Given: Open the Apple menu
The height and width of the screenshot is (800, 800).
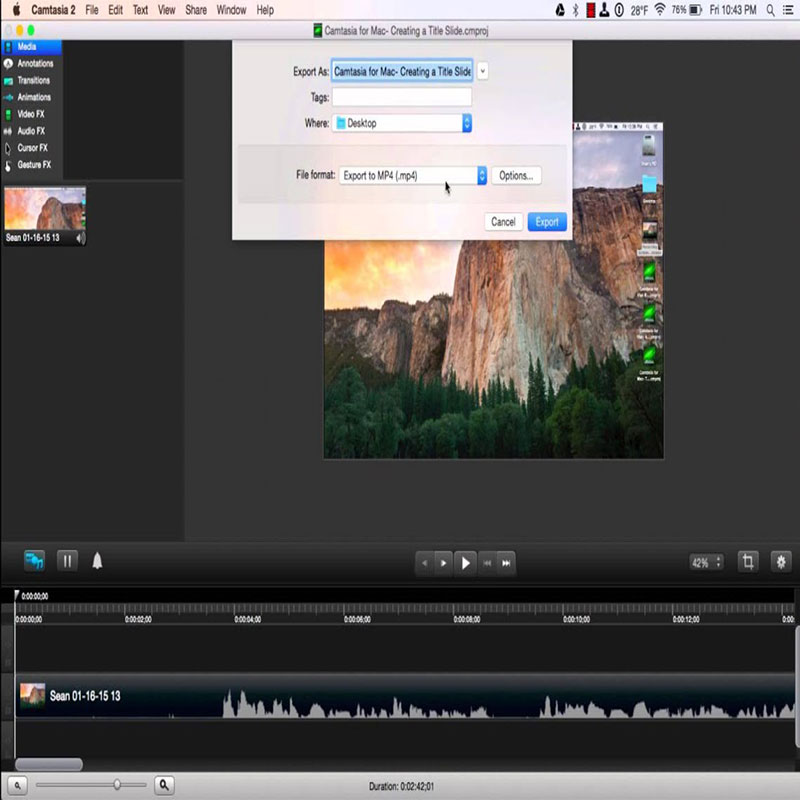Looking at the screenshot, I should click(16, 10).
